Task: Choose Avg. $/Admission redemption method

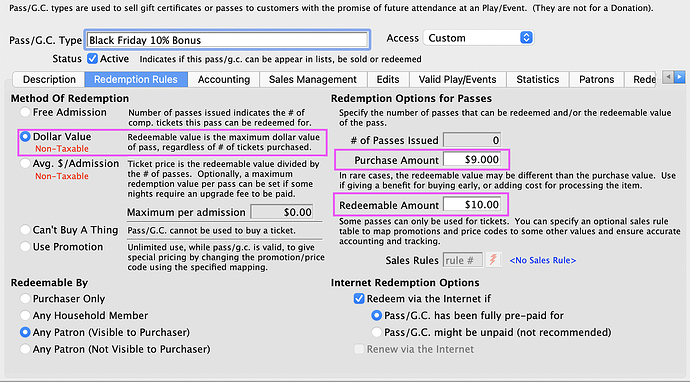Action: coord(25,164)
